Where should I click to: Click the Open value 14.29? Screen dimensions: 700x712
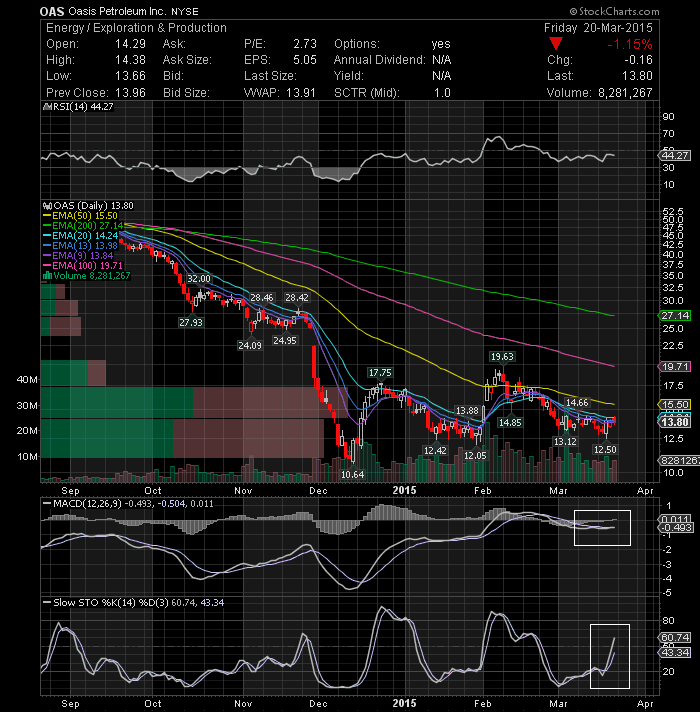[130, 44]
